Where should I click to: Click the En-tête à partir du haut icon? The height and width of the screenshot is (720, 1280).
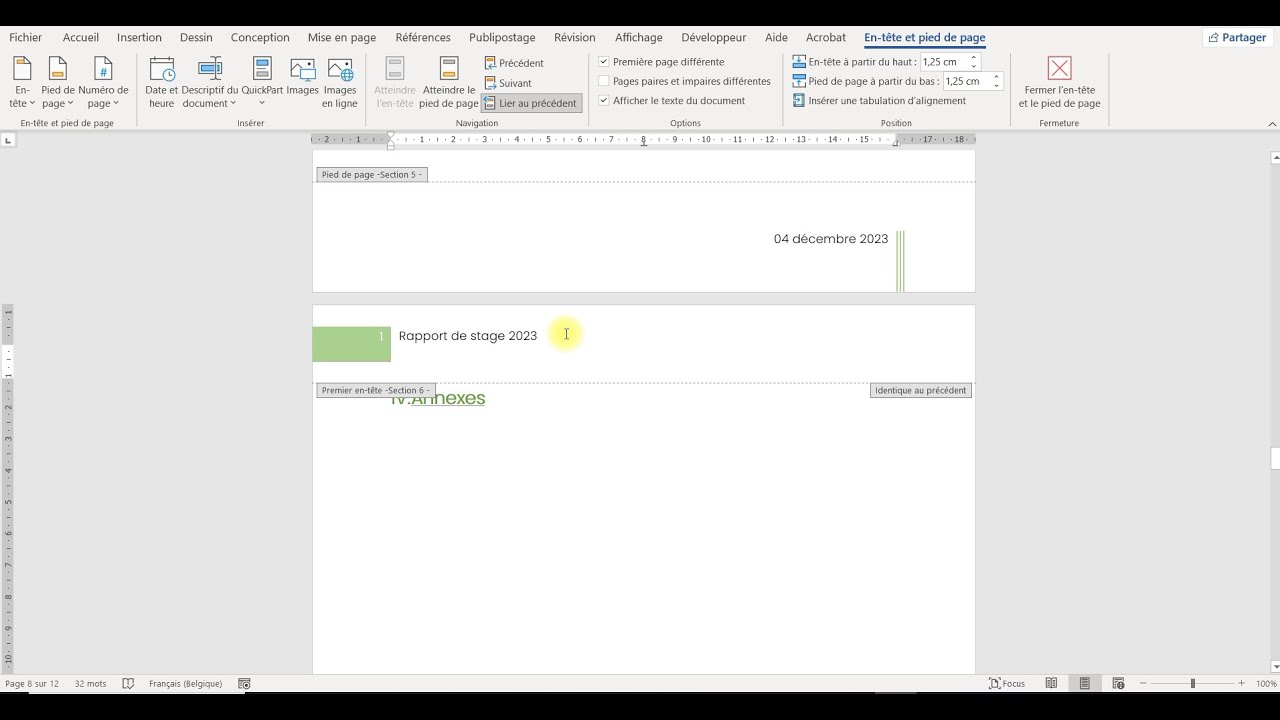(x=799, y=62)
